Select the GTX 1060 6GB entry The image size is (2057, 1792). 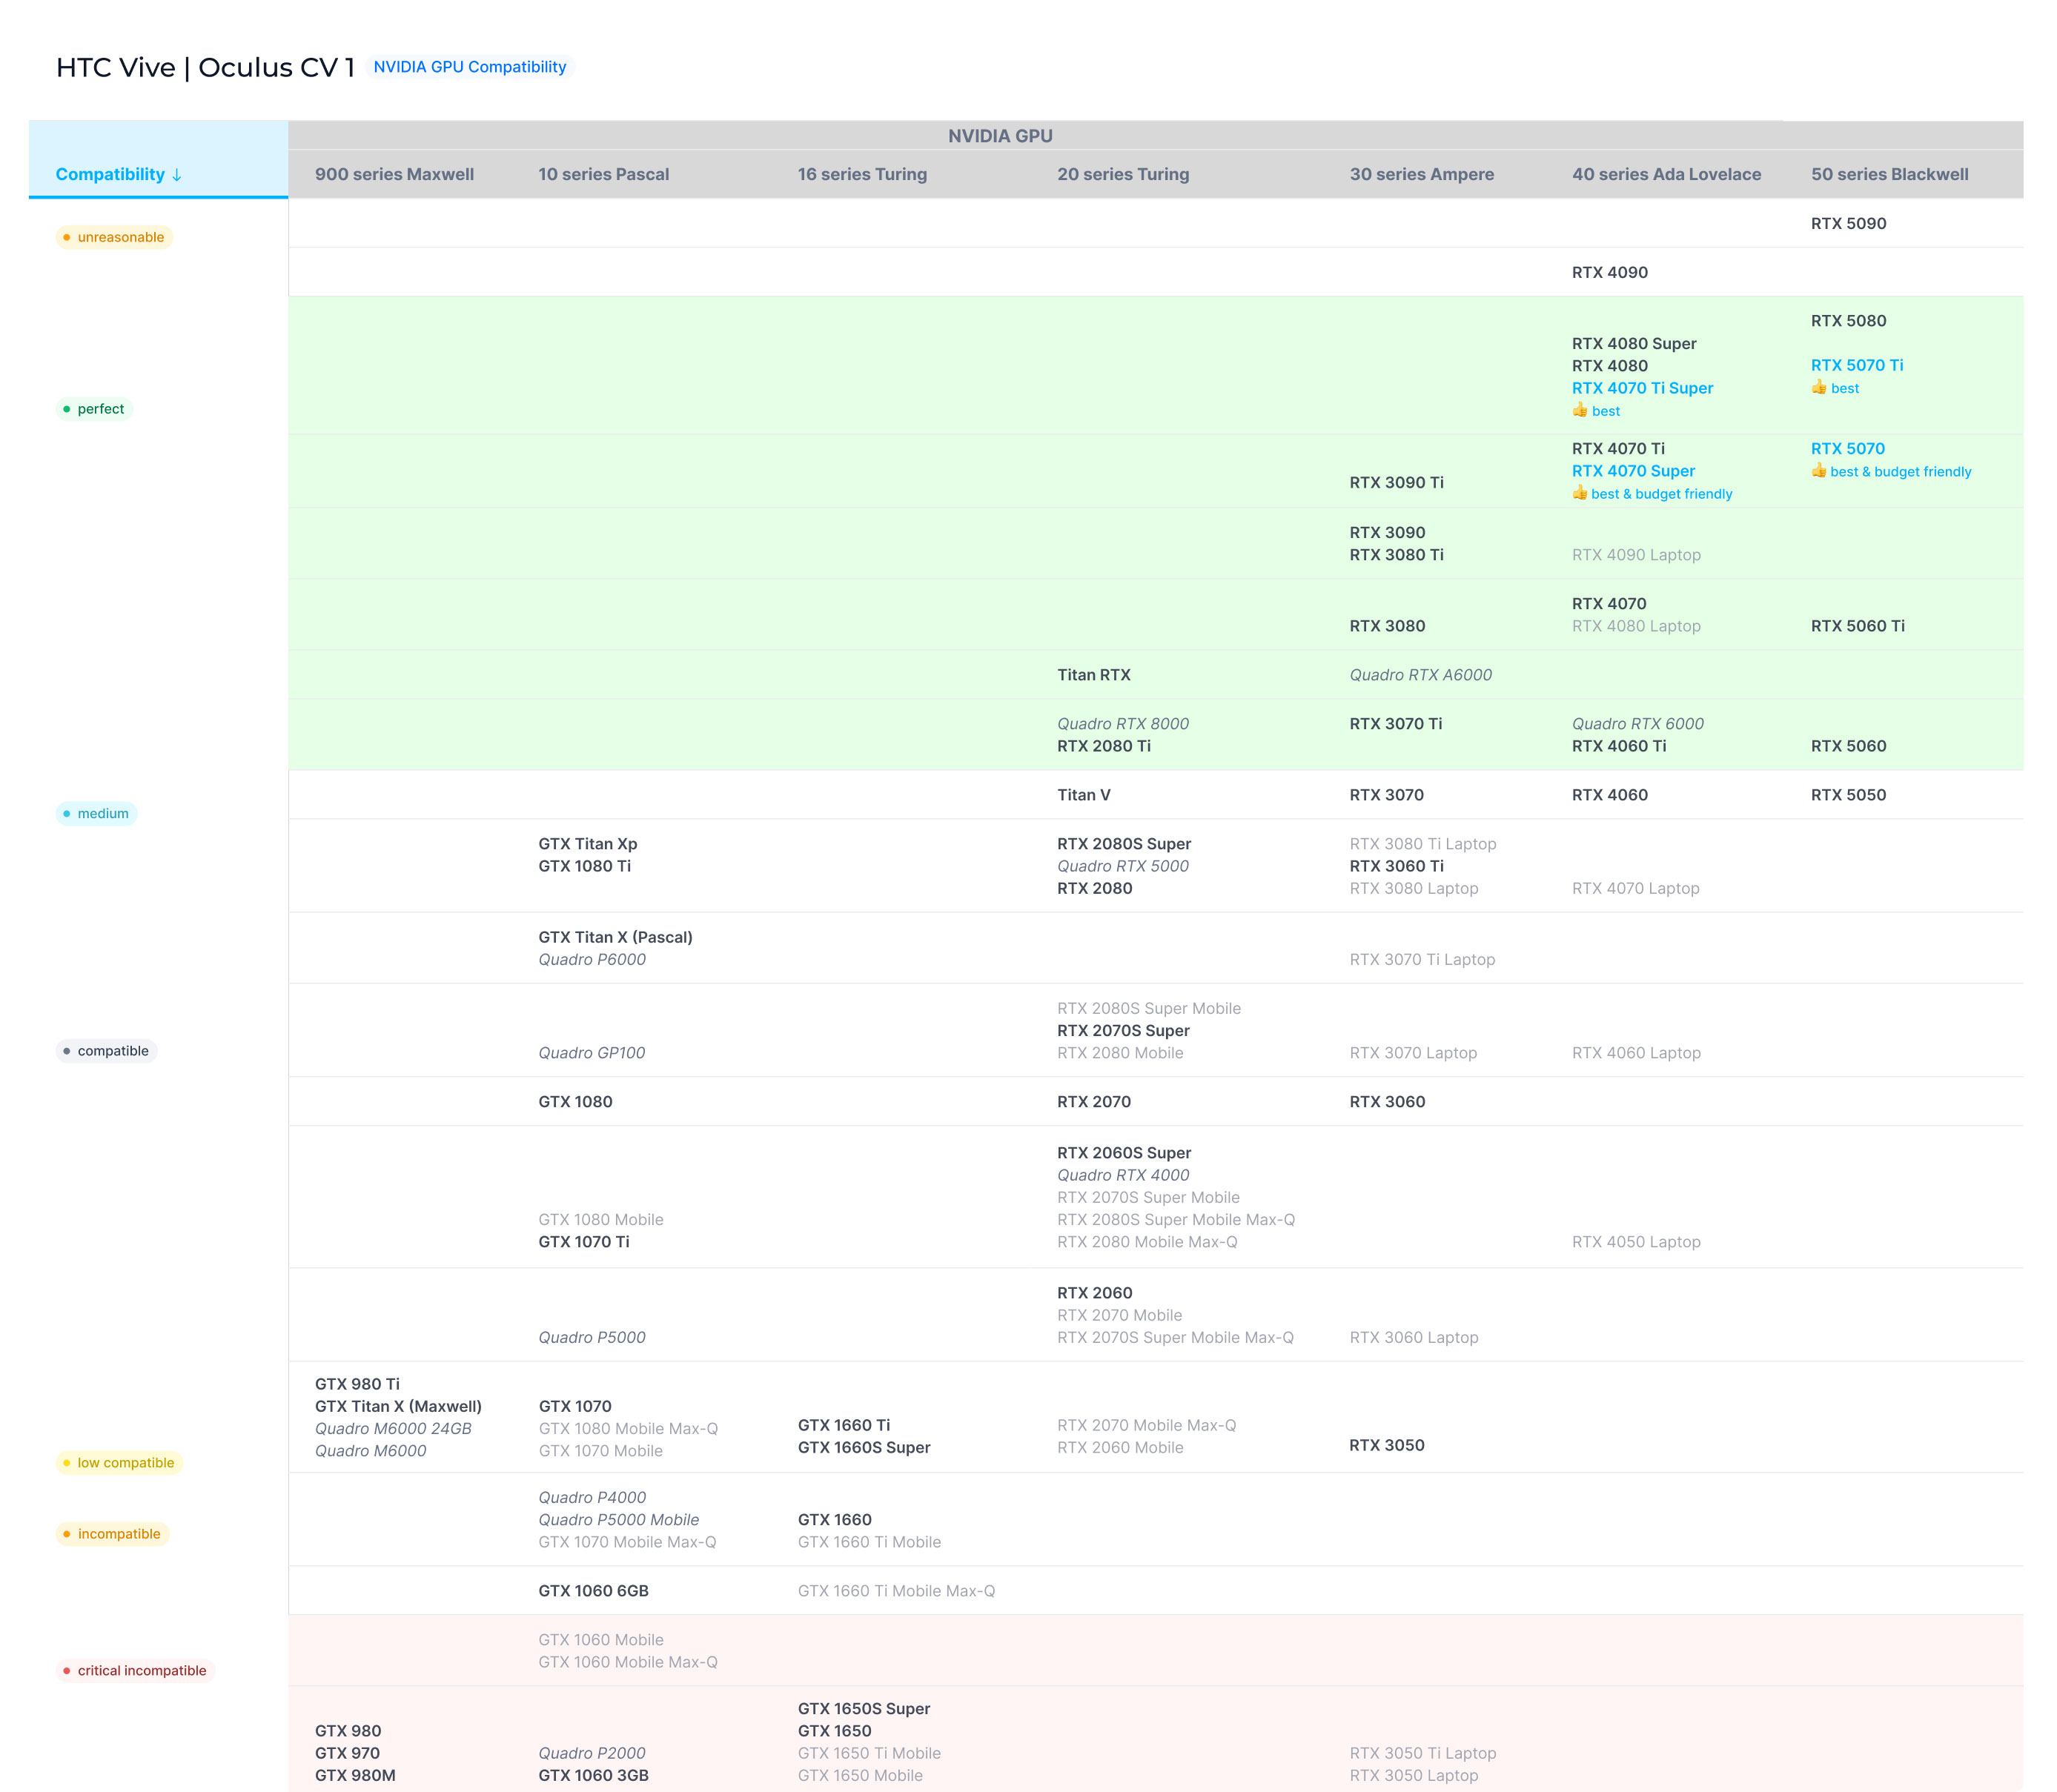593,1591
